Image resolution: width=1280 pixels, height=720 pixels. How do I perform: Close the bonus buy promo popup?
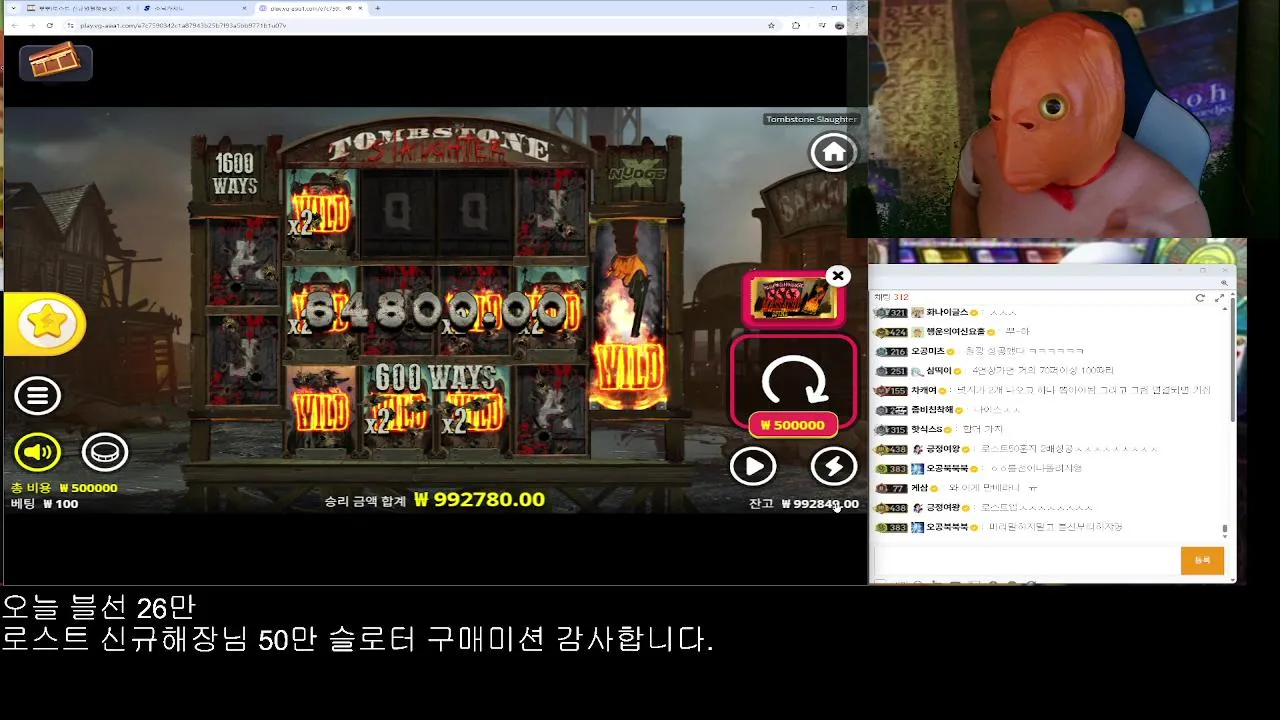coord(838,276)
